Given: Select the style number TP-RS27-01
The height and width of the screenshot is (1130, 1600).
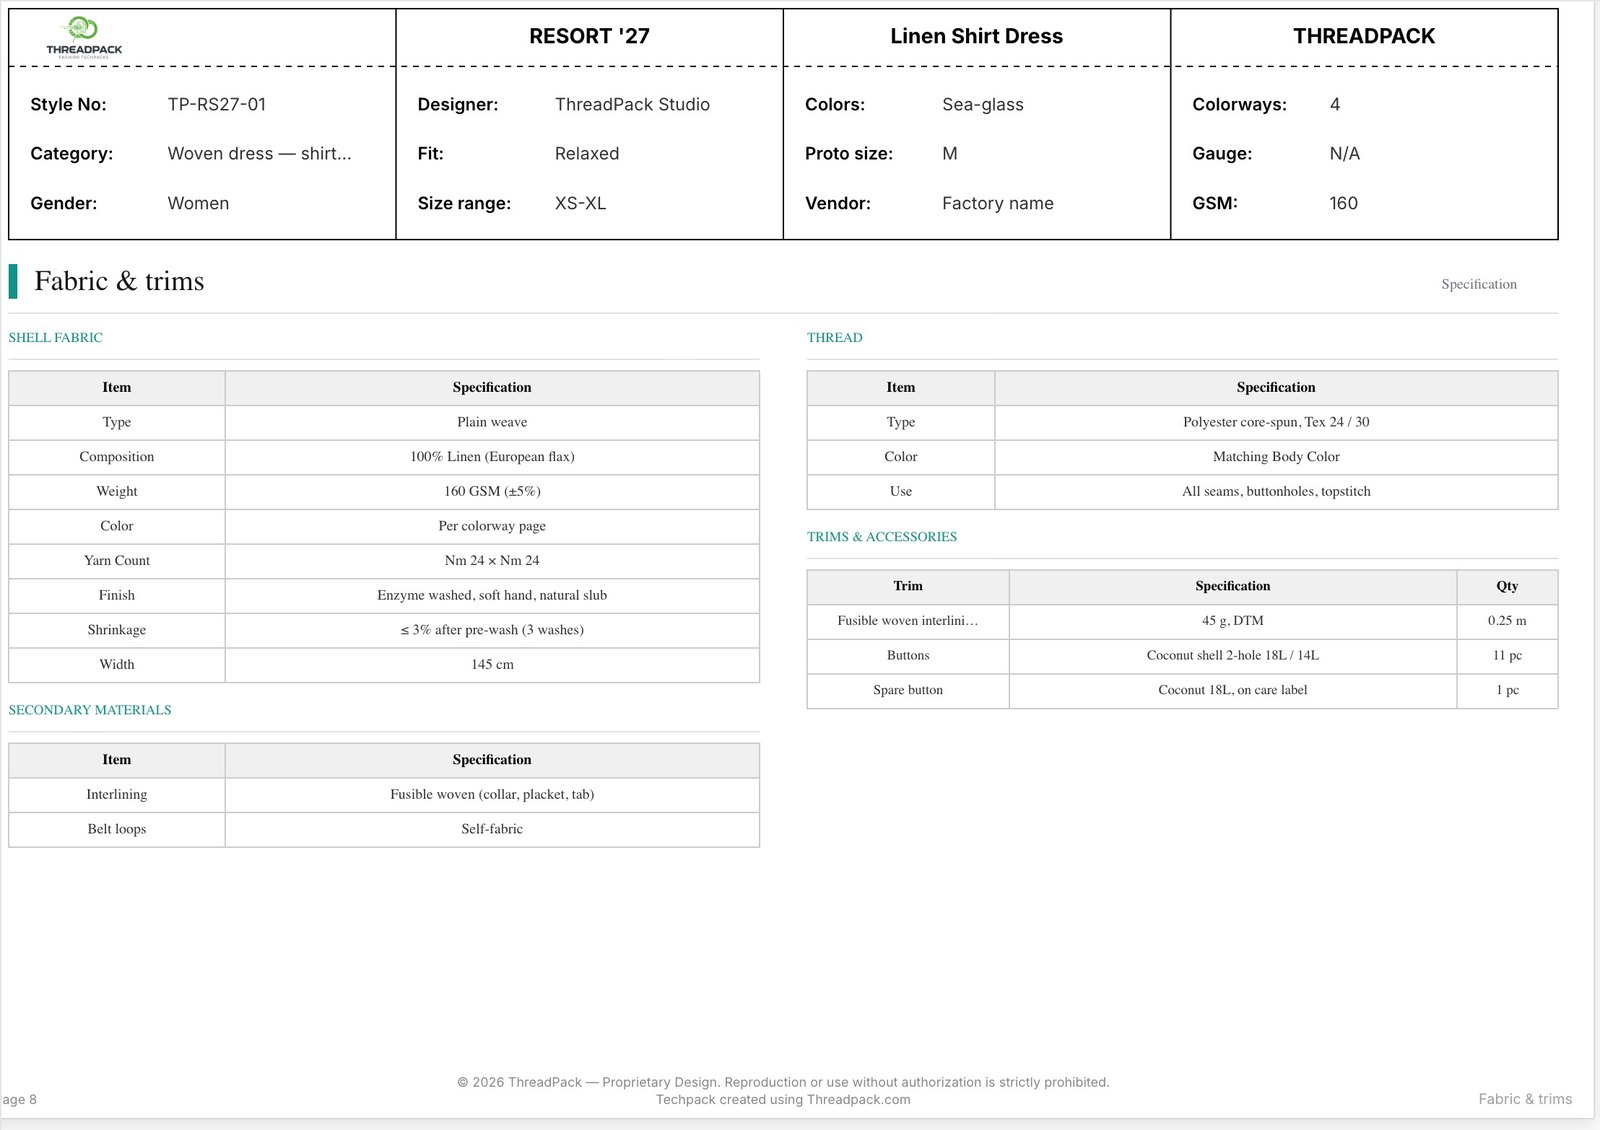Looking at the screenshot, I should click(x=217, y=104).
